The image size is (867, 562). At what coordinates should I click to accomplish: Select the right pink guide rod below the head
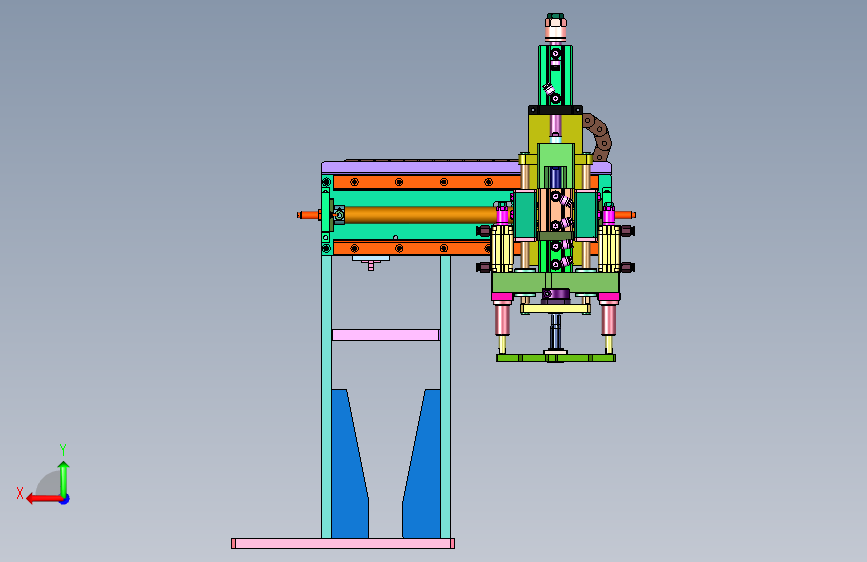coord(608,319)
